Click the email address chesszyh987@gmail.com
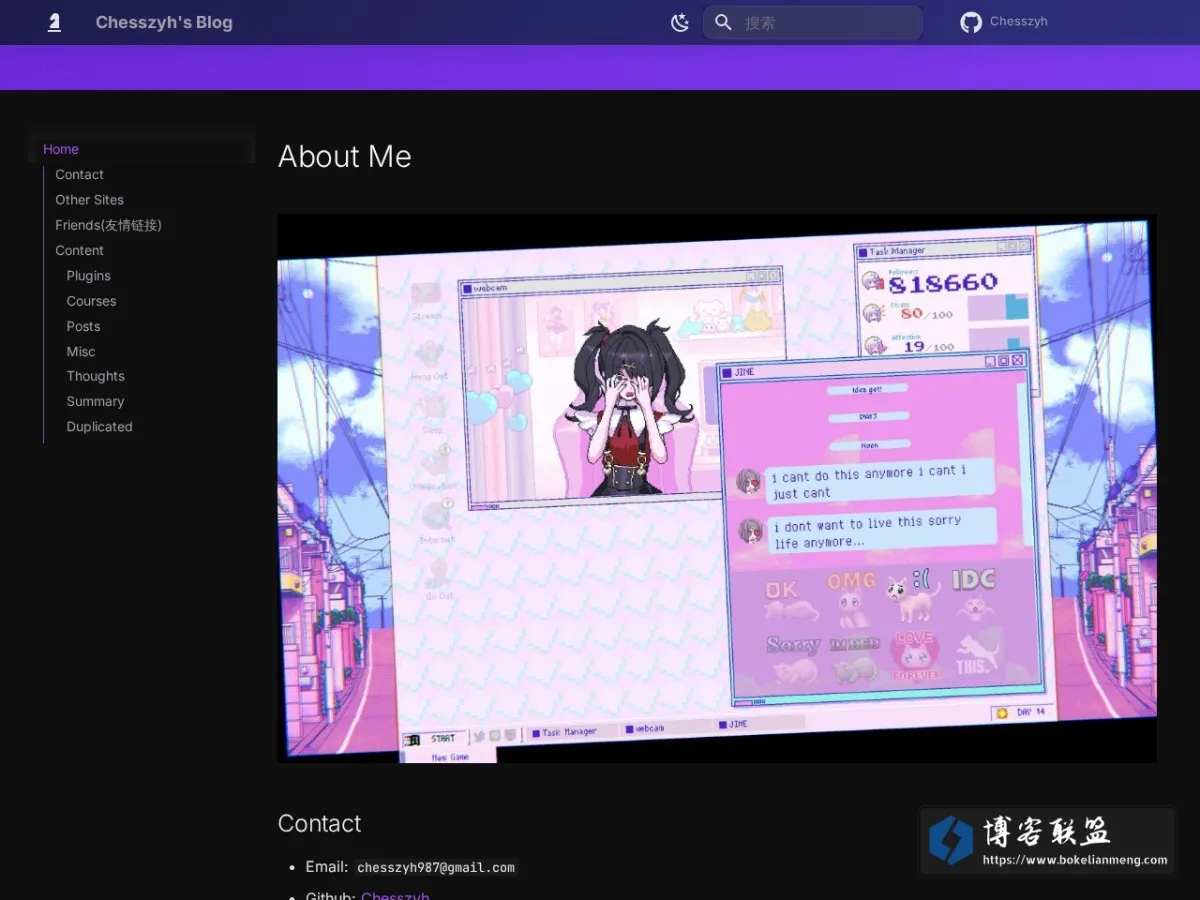Image resolution: width=1200 pixels, height=900 pixels. tap(436, 868)
